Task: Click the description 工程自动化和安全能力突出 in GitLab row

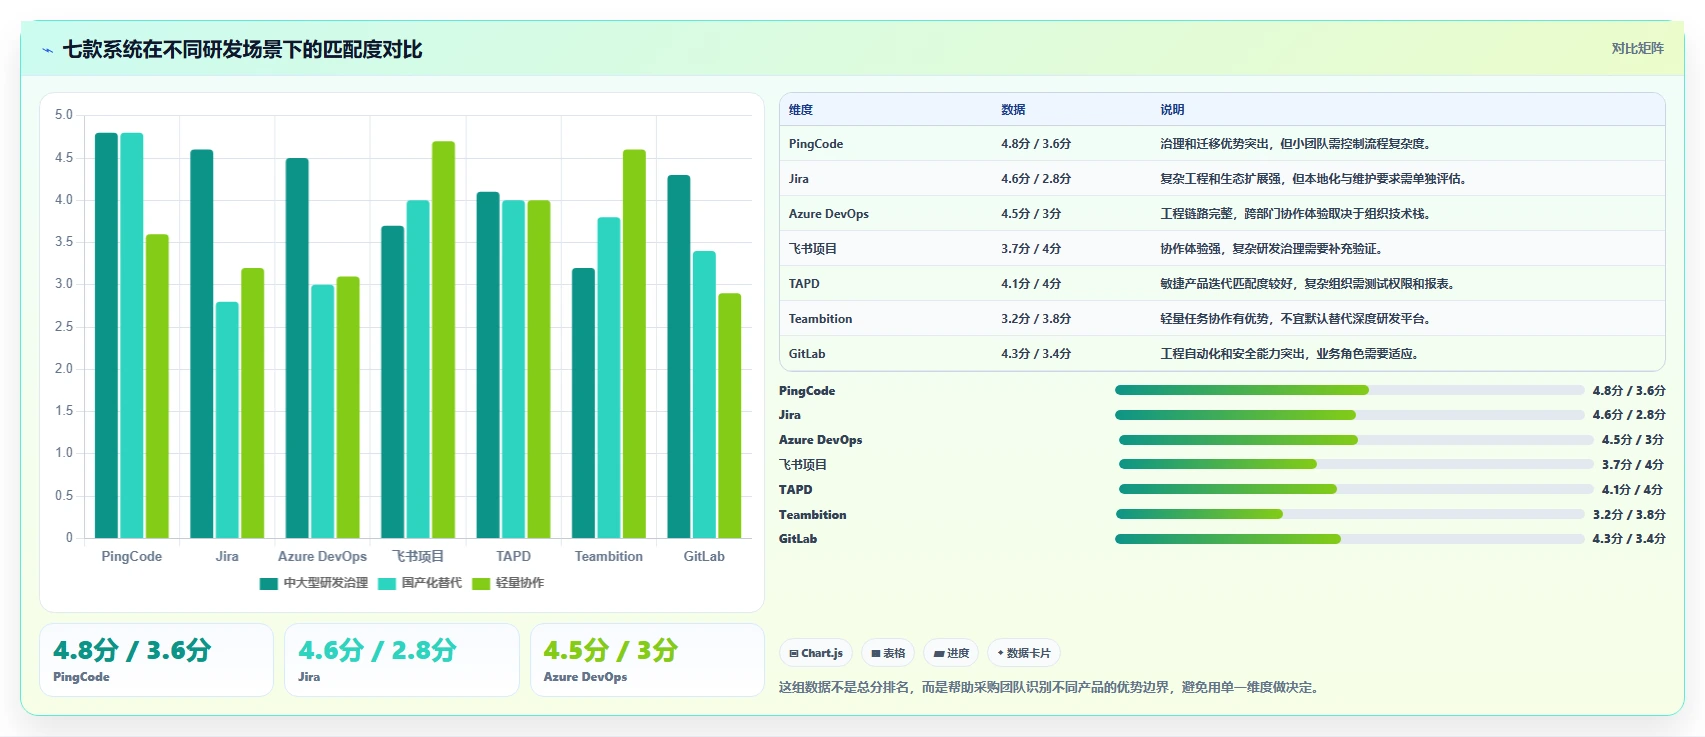Action: pos(1291,354)
